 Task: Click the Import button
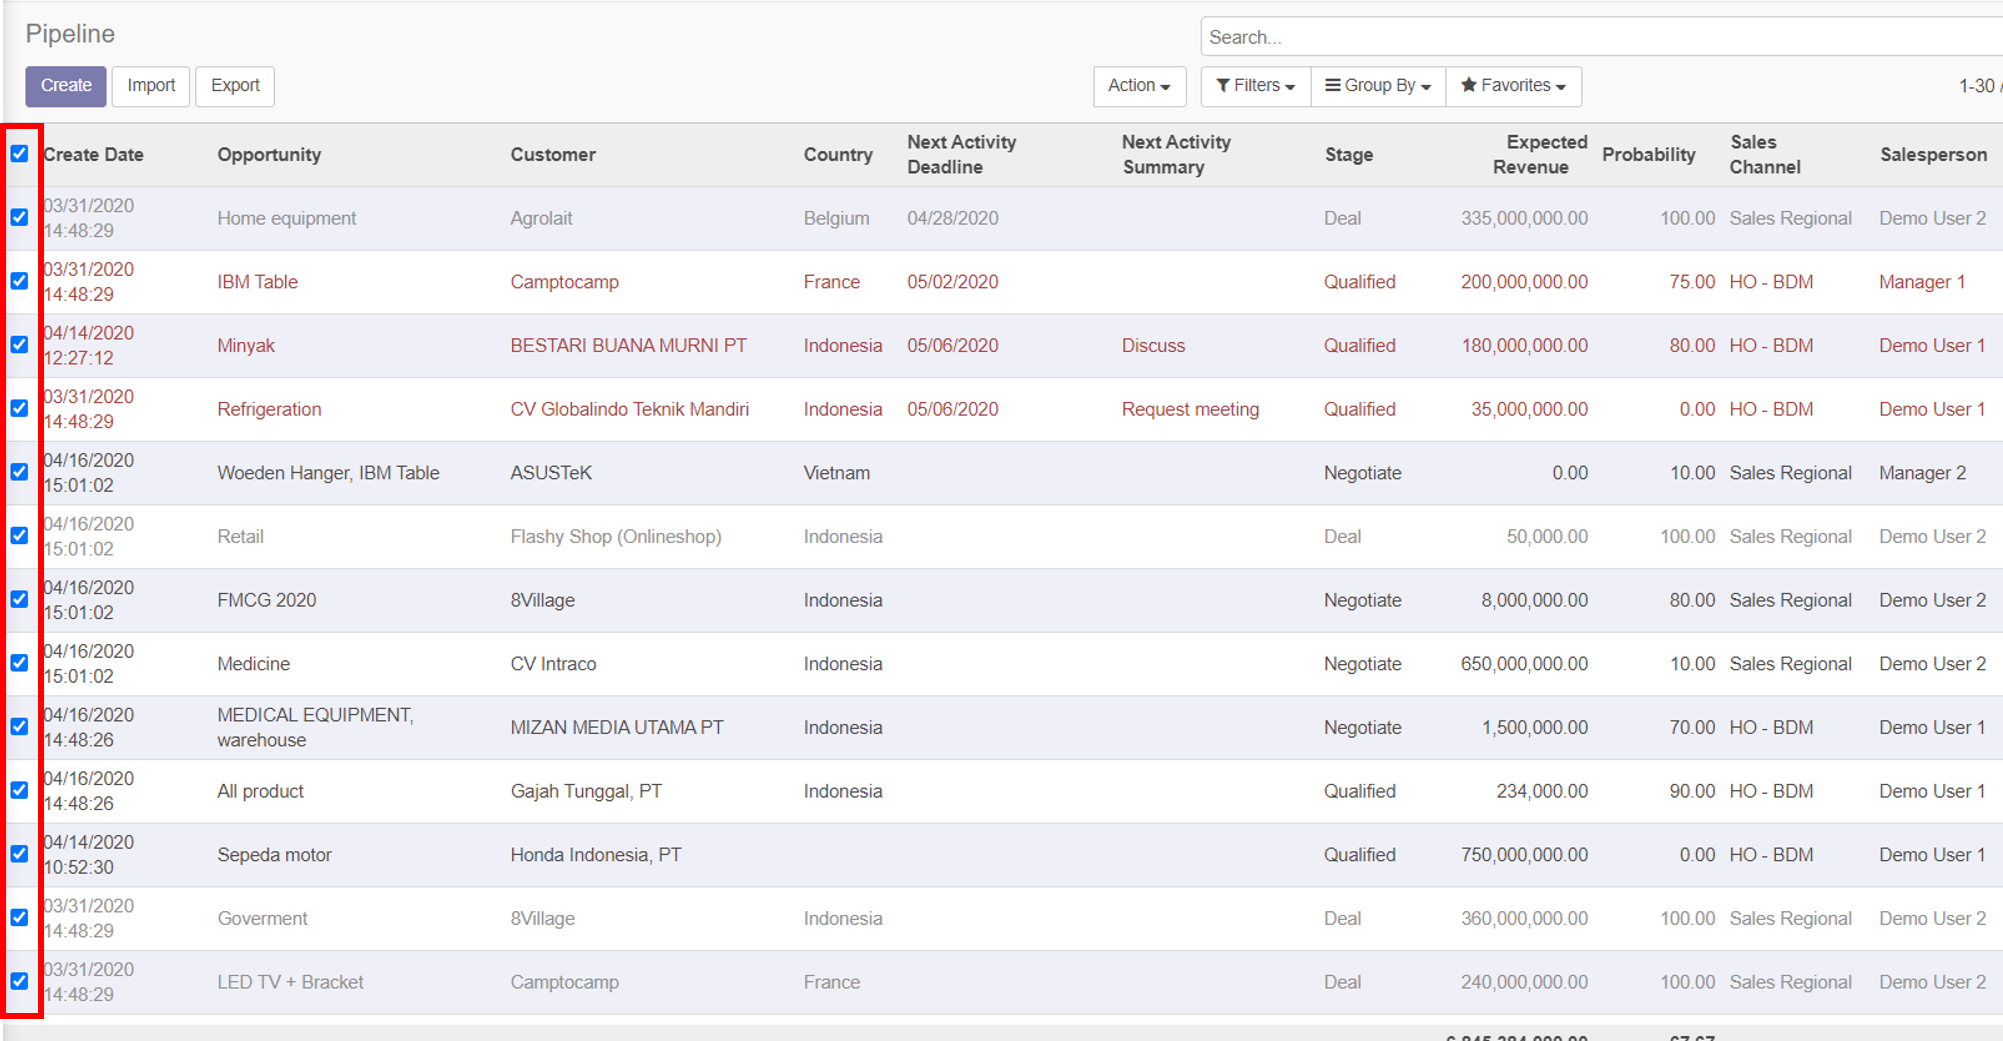click(x=151, y=86)
